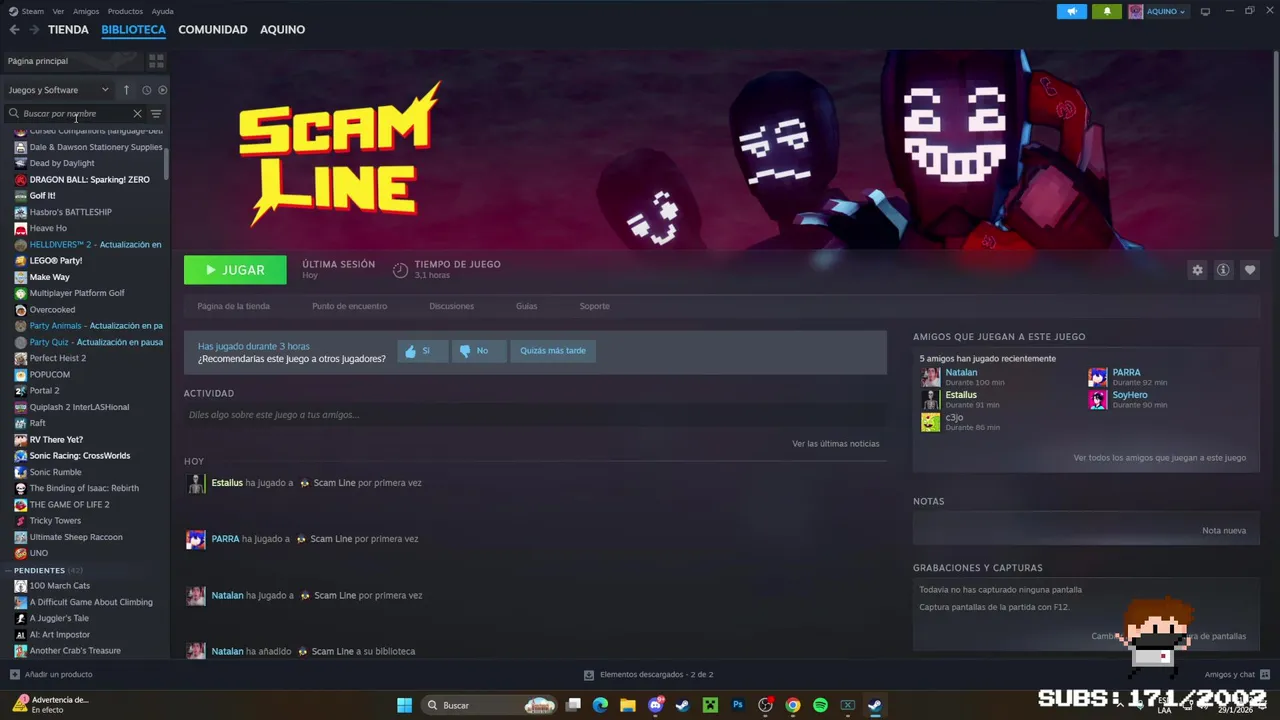Create a Nota nueva
The image size is (1280, 720).
tap(1224, 530)
